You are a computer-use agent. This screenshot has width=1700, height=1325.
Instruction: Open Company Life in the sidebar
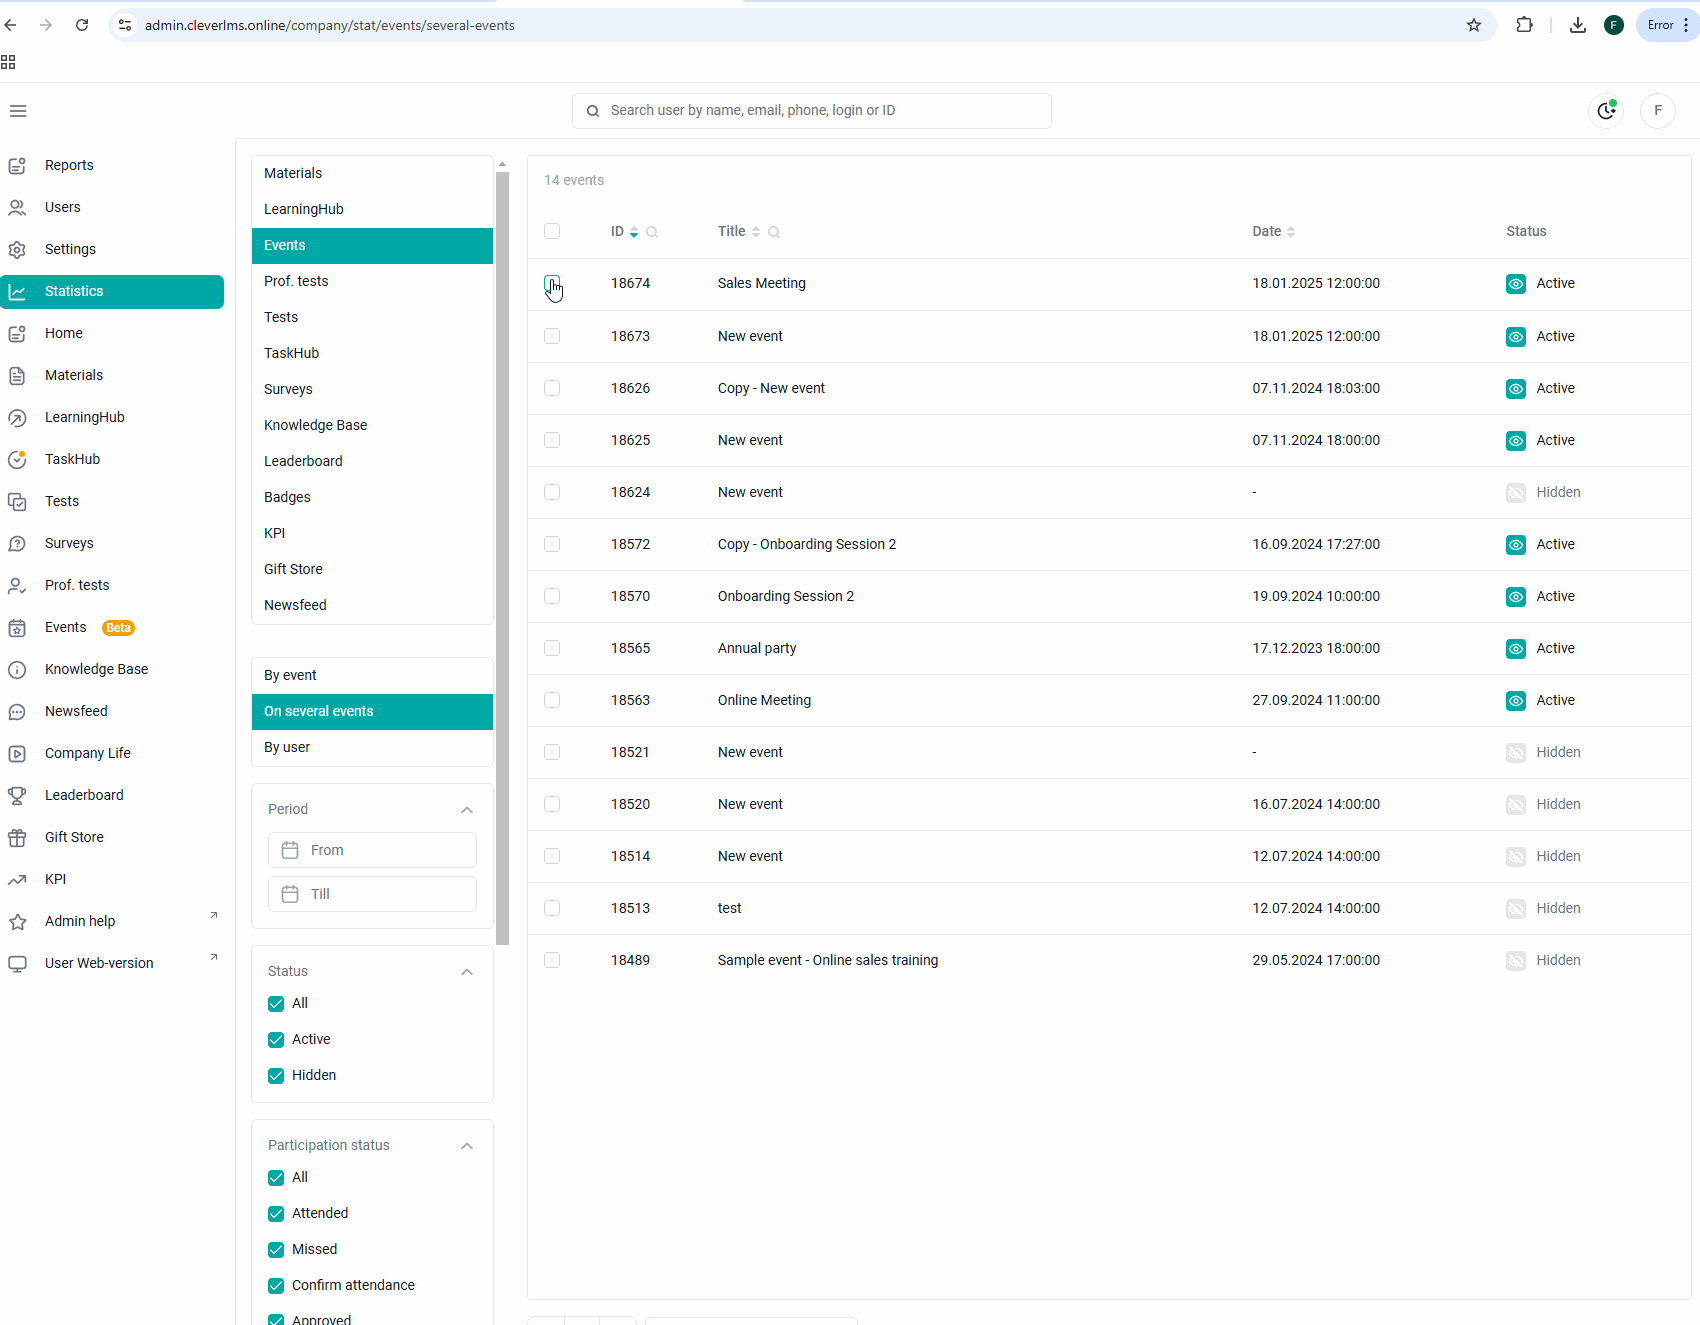112,754
